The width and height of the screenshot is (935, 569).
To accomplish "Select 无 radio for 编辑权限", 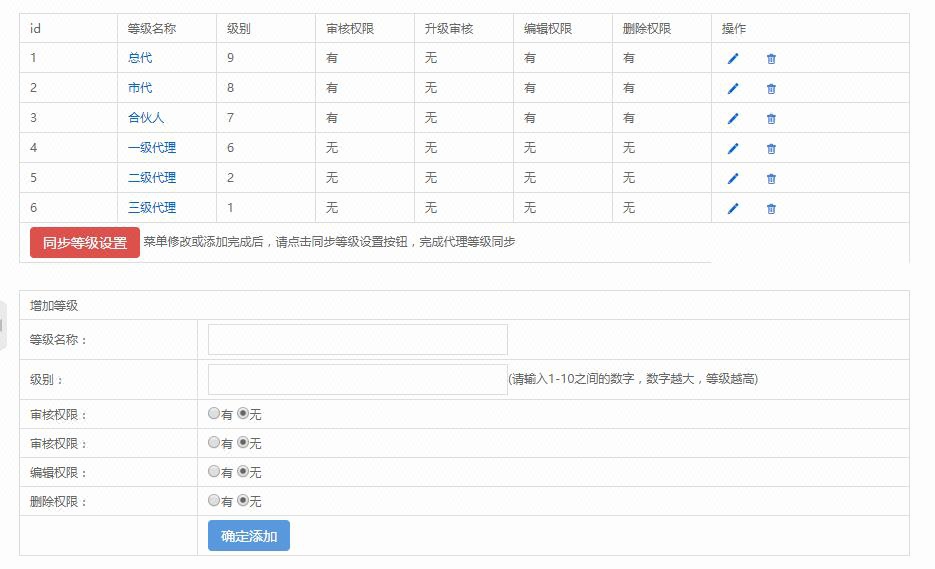I will 243,471.
